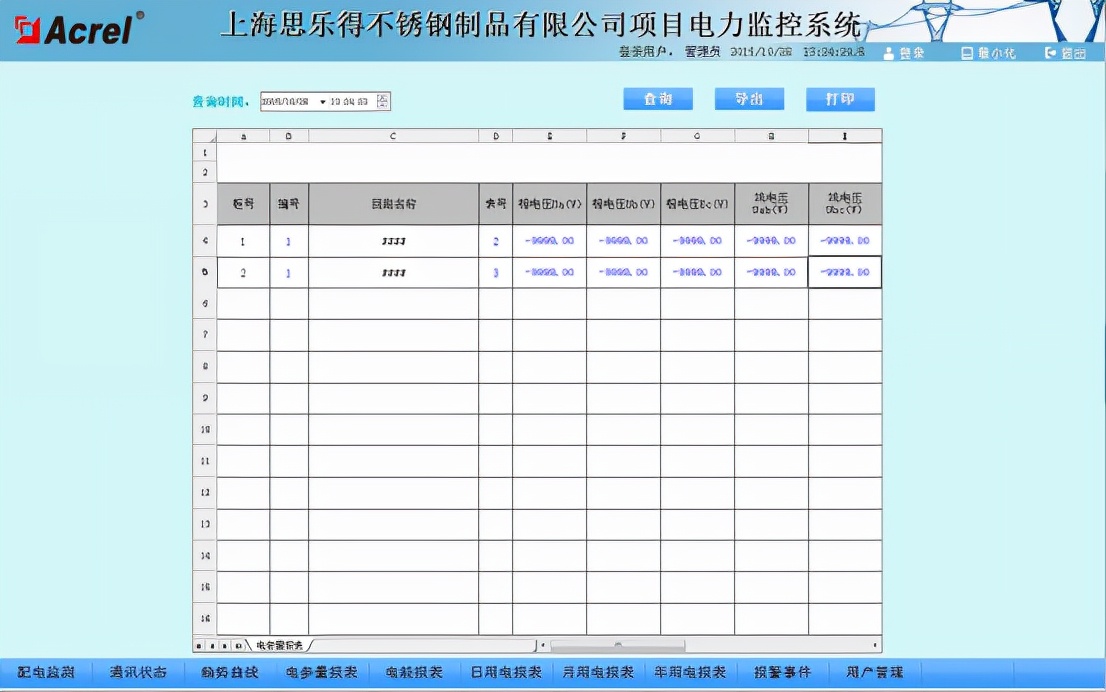Click the 相电压Ua(V) header cell
The image size is (1106, 692).
(x=549, y=204)
